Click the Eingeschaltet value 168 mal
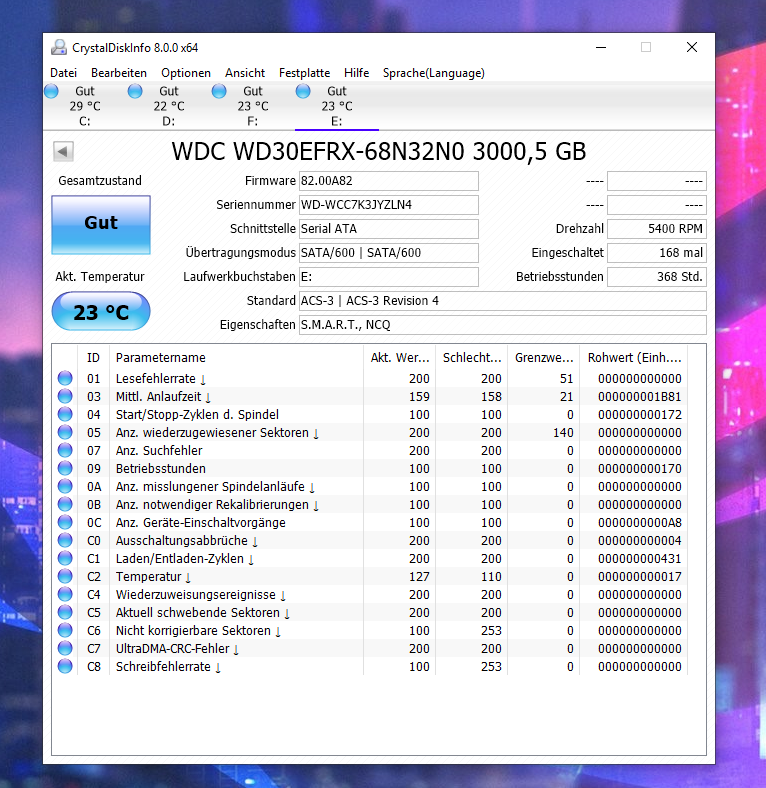The image size is (766, 788). pos(657,253)
